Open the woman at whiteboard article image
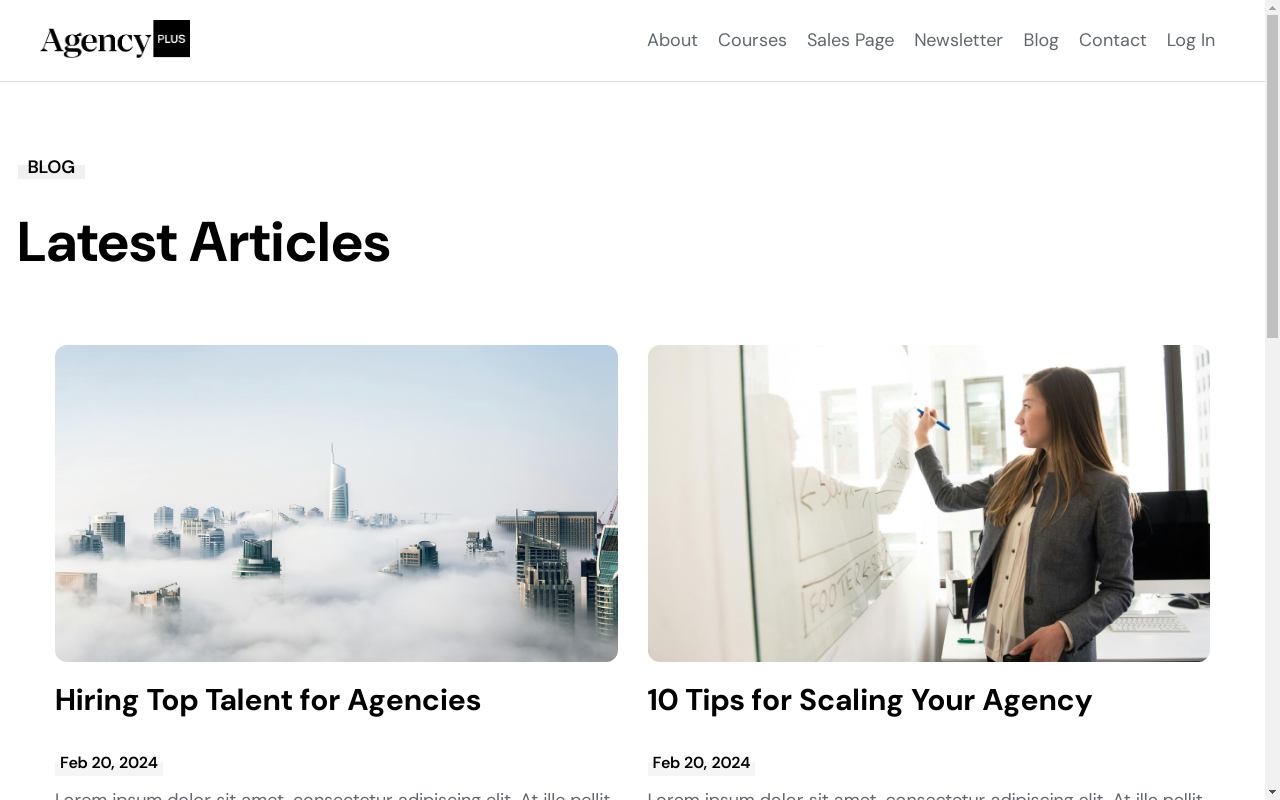 click(929, 503)
